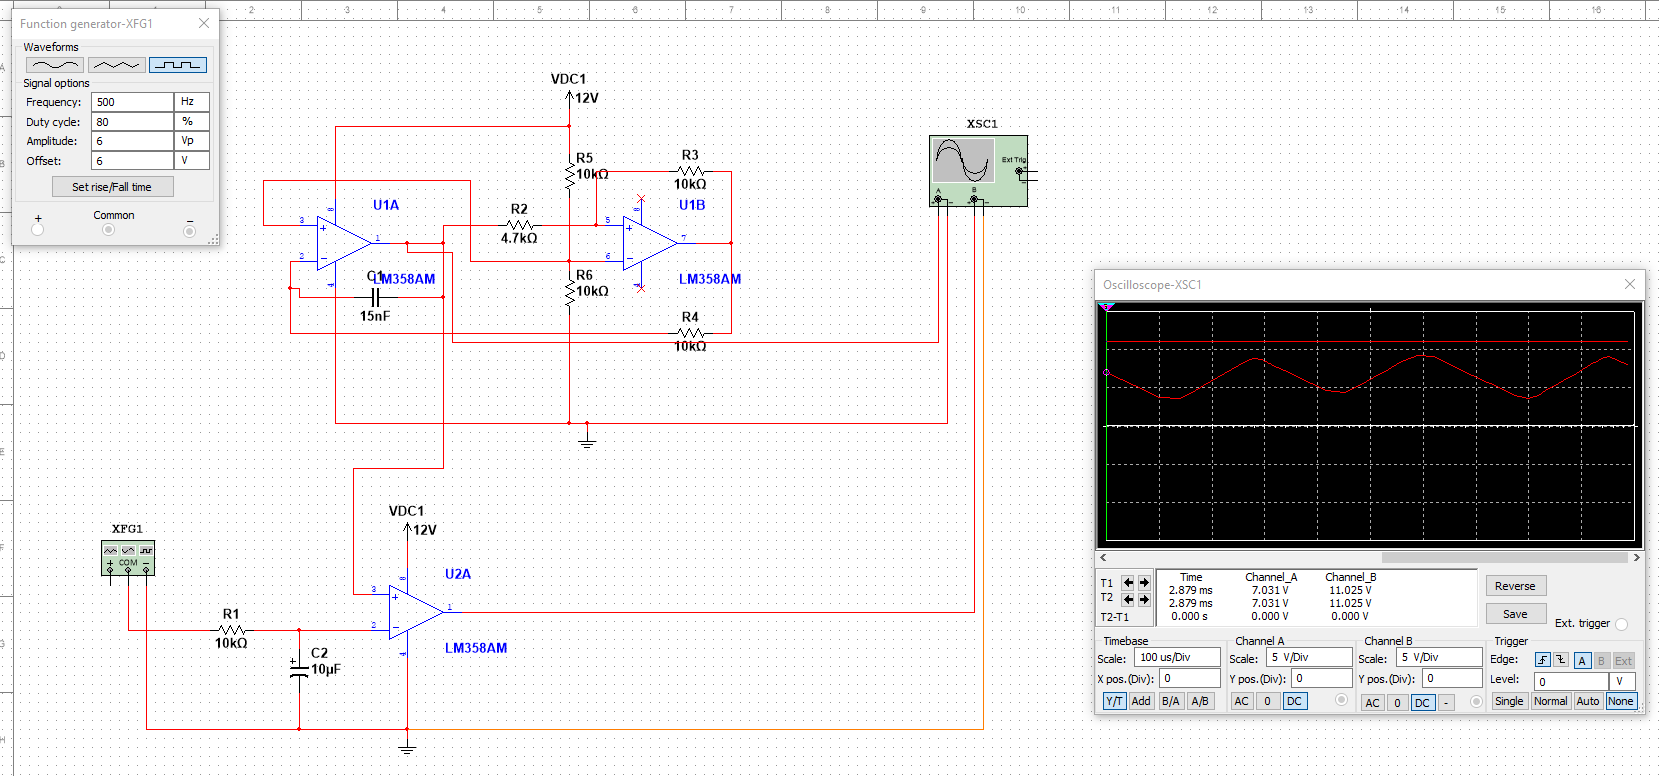Move cursor T1 left with arrow
1659x776 pixels.
coord(1128,582)
